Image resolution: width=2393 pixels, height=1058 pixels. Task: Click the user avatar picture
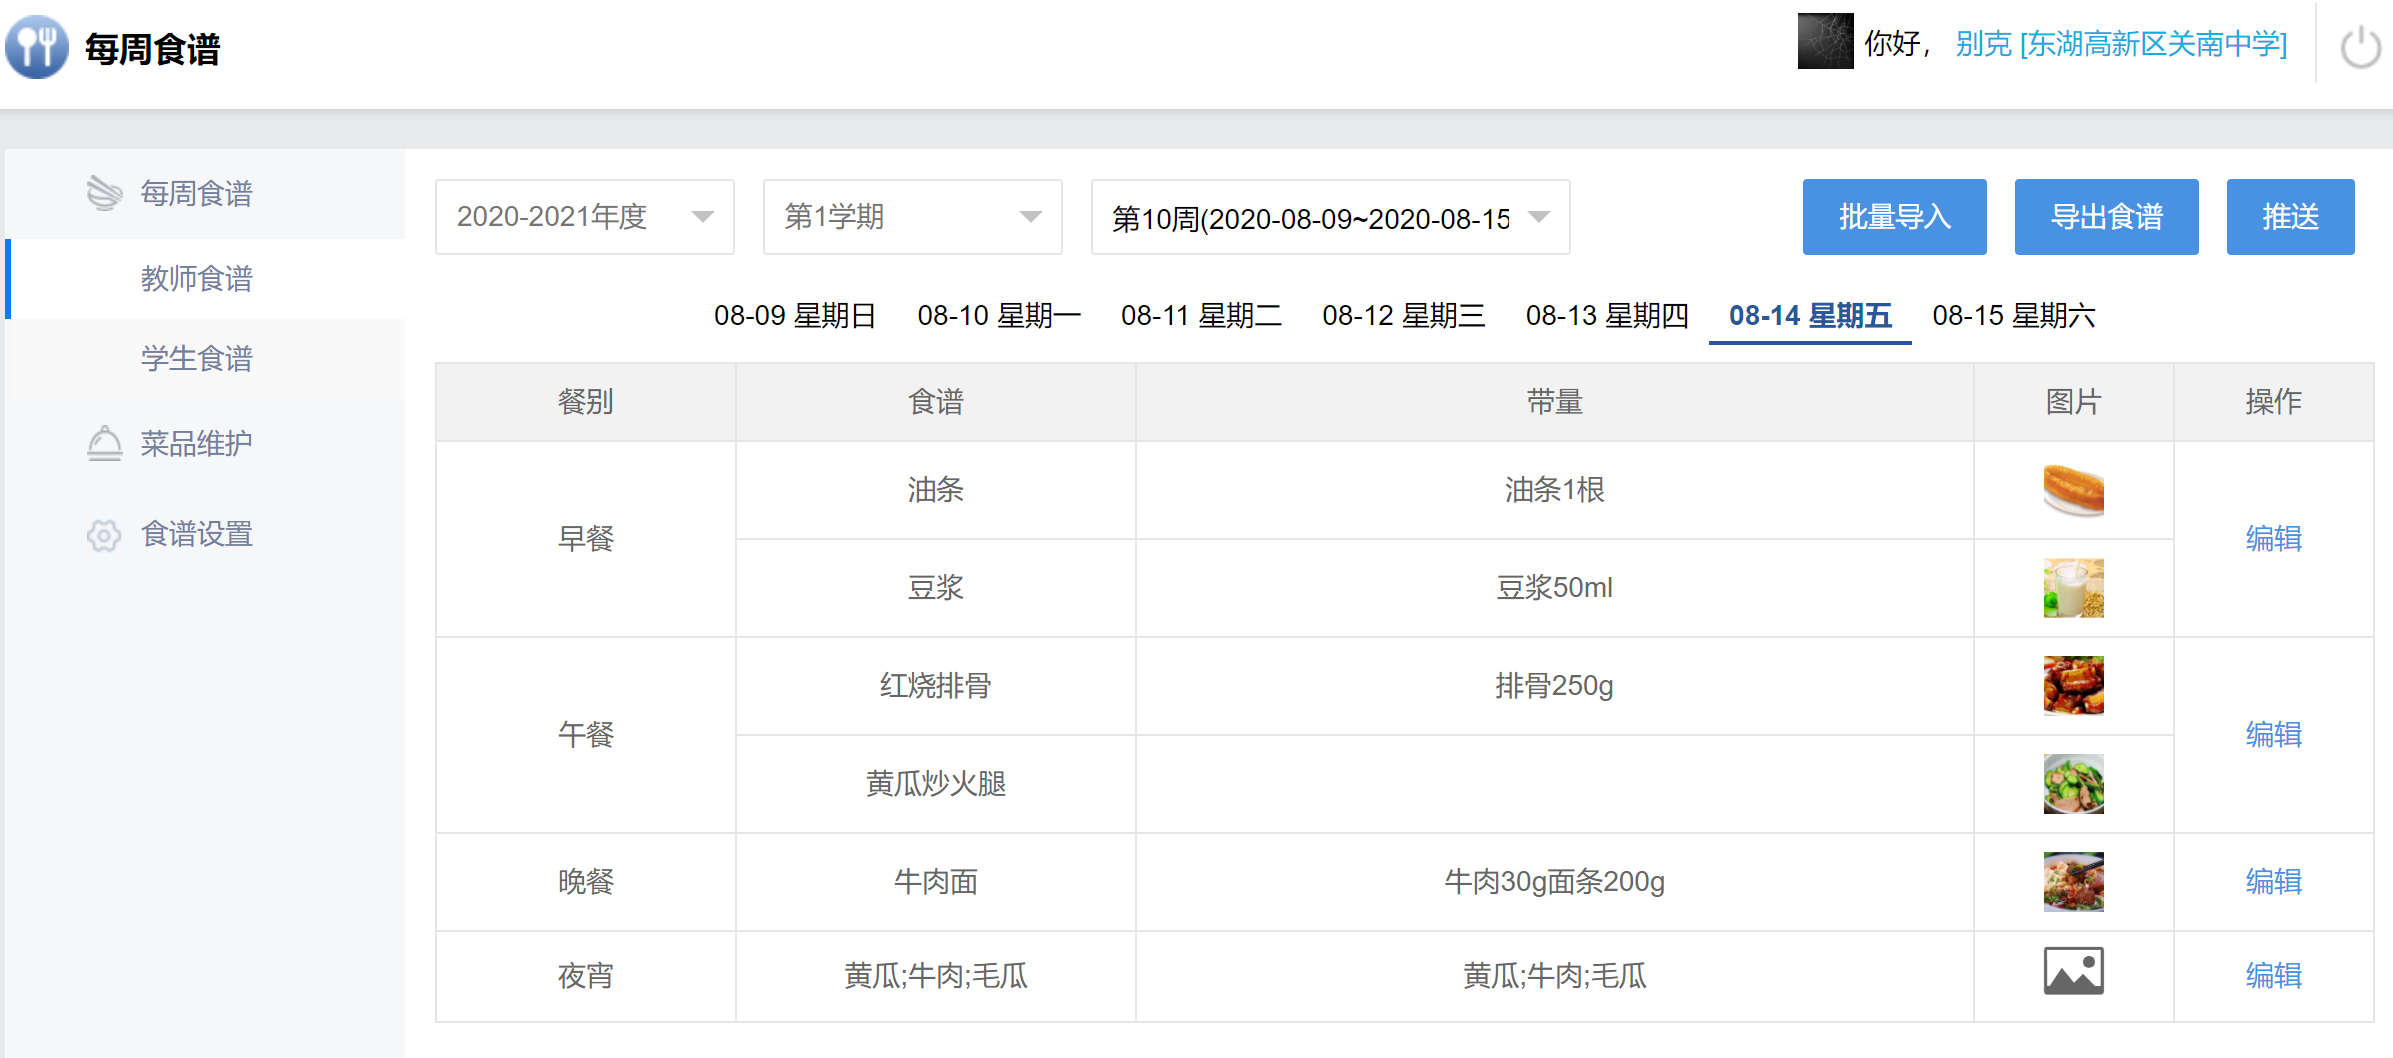(x=1825, y=42)
